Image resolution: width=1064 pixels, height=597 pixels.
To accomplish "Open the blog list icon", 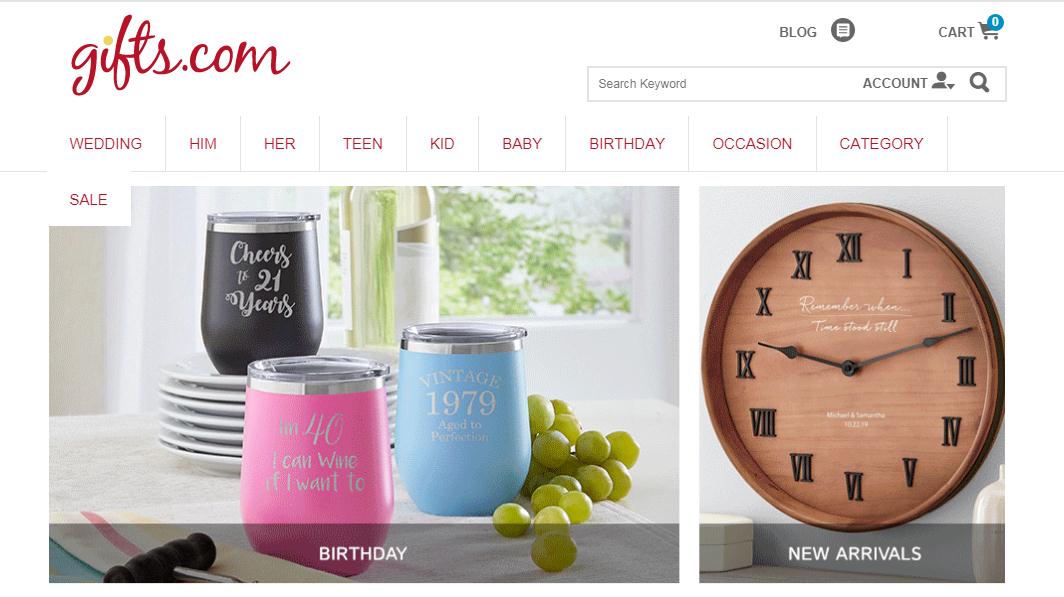I will point(843,31).
